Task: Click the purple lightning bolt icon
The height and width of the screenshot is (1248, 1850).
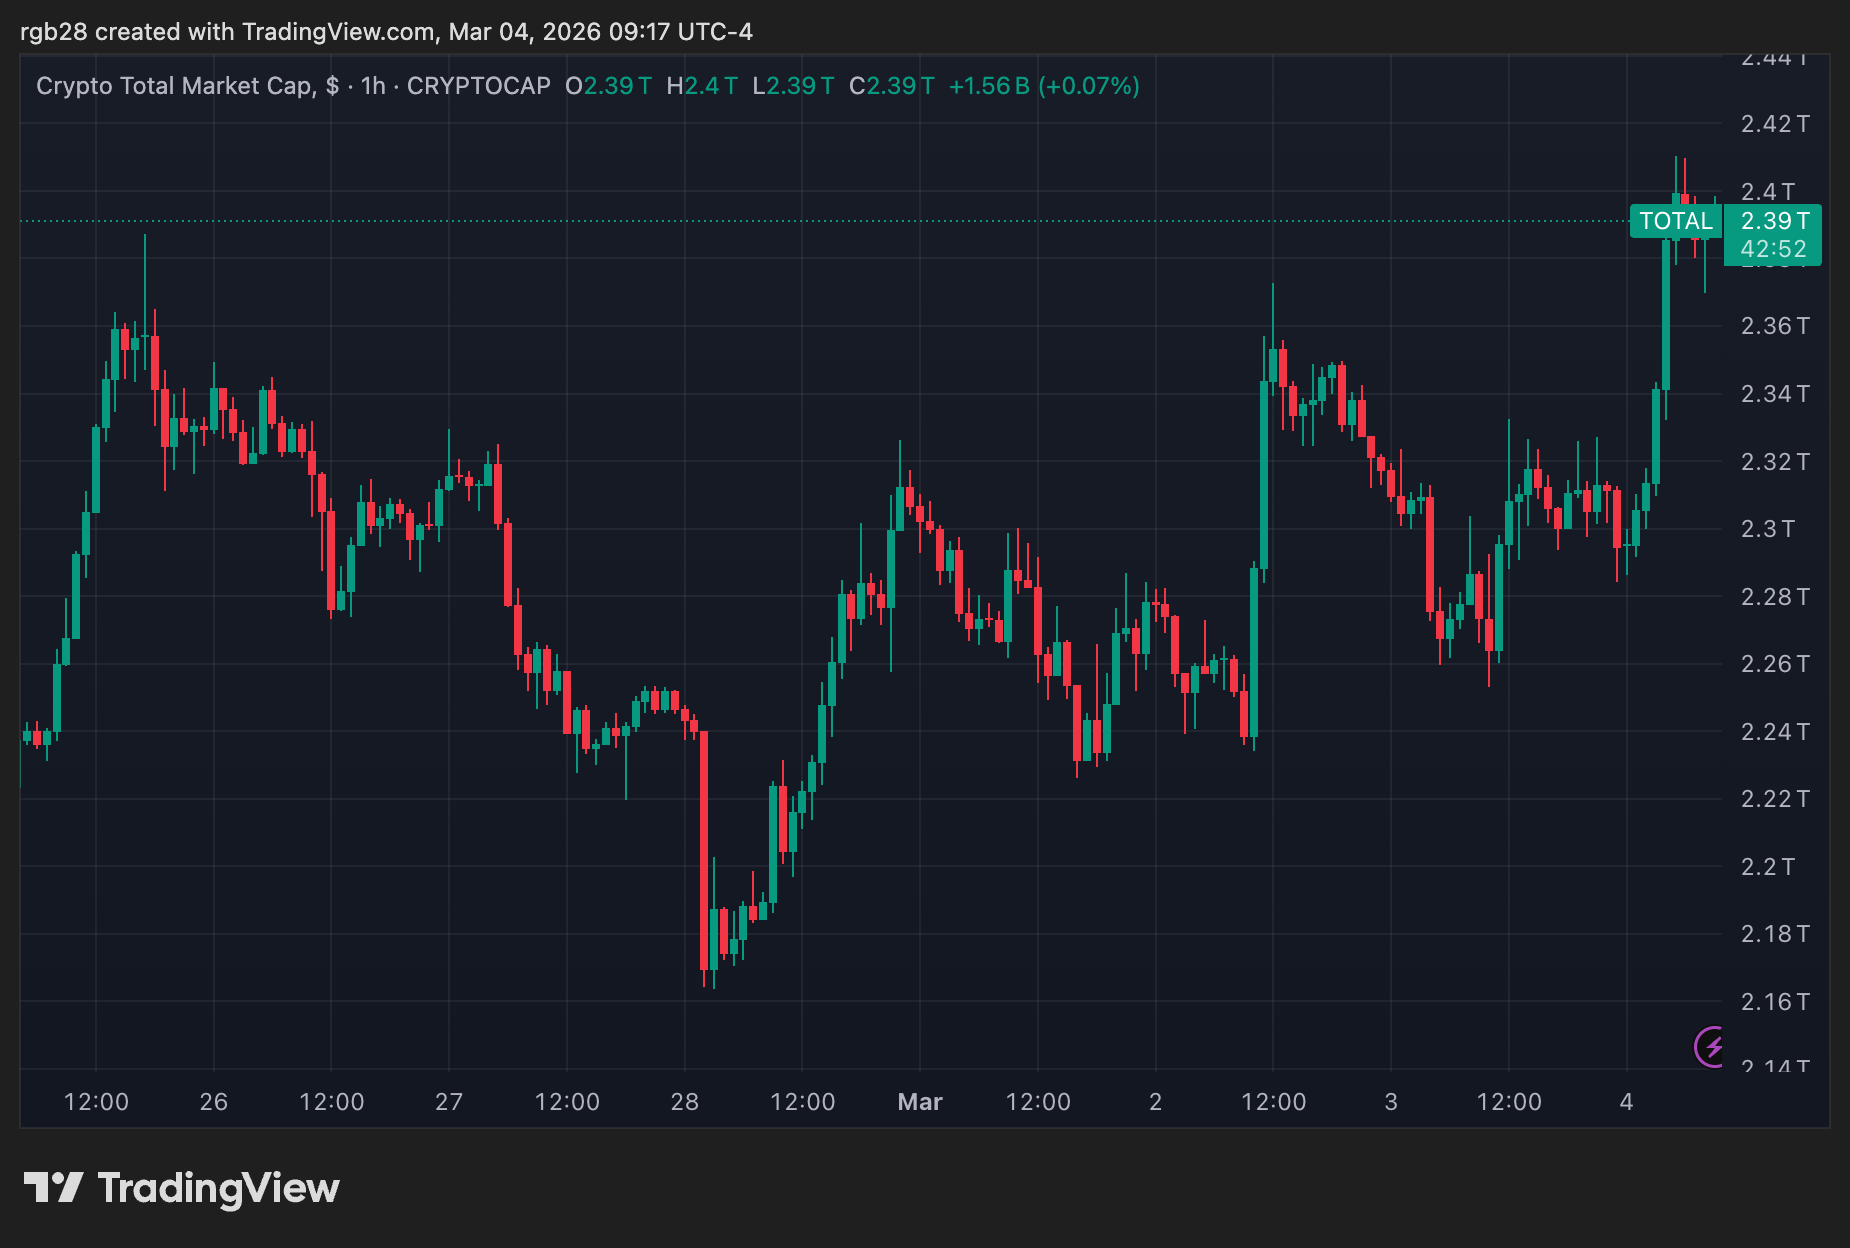Action: coord(1712,1047)
